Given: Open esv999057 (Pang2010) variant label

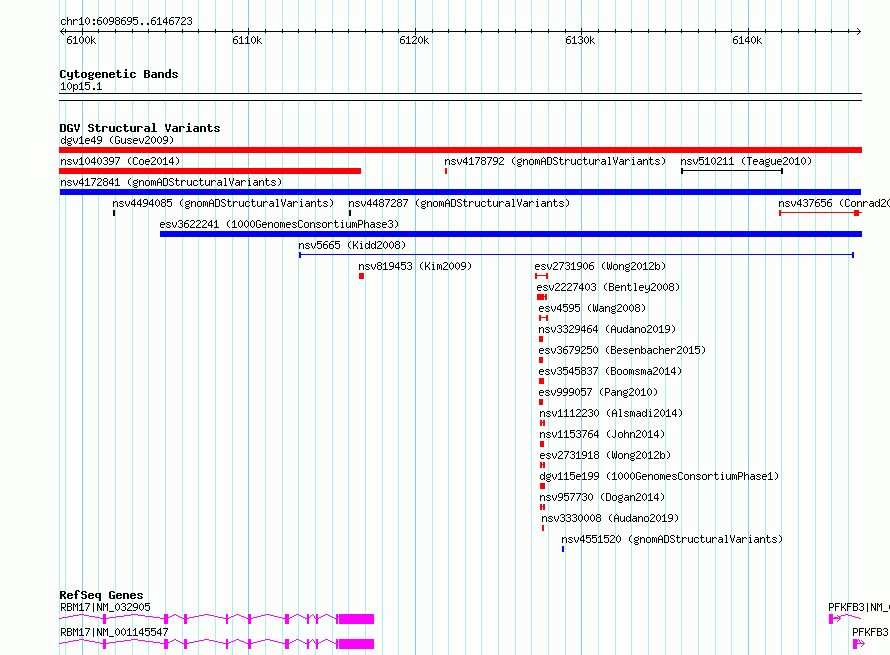Looking at the screenshot, I should coord(598,392).
